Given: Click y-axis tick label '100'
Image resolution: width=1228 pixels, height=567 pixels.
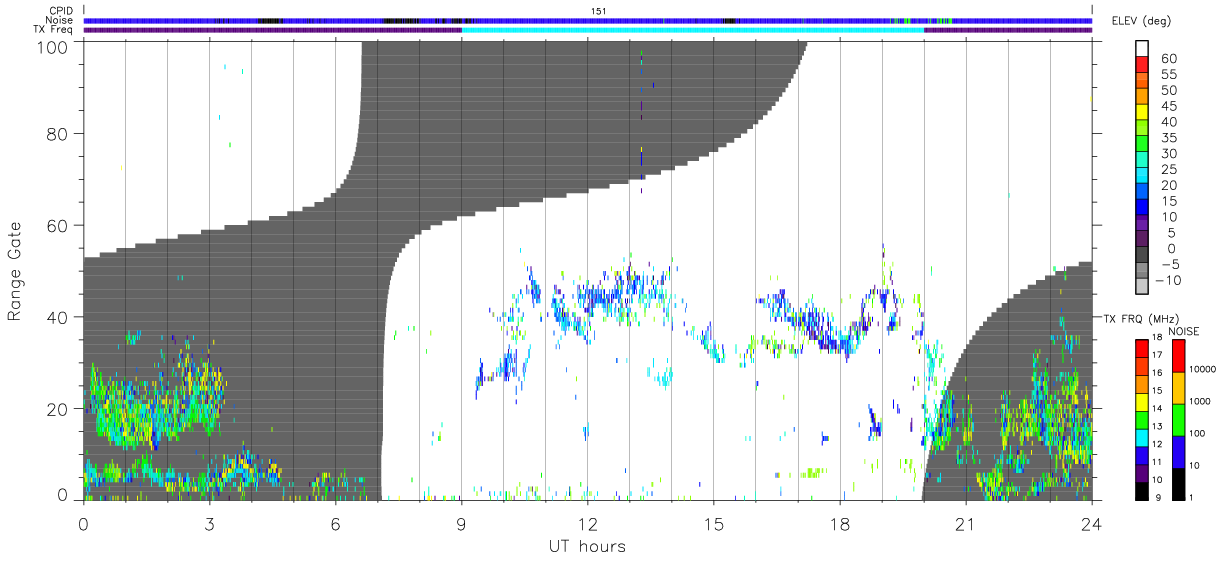Looking at the screenshot, I should tap(54, 47).
